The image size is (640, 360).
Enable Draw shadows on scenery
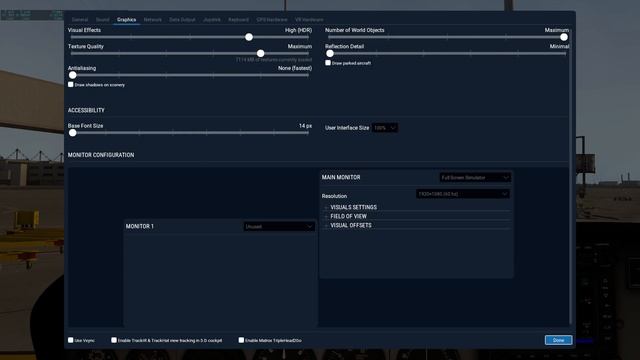71,84
